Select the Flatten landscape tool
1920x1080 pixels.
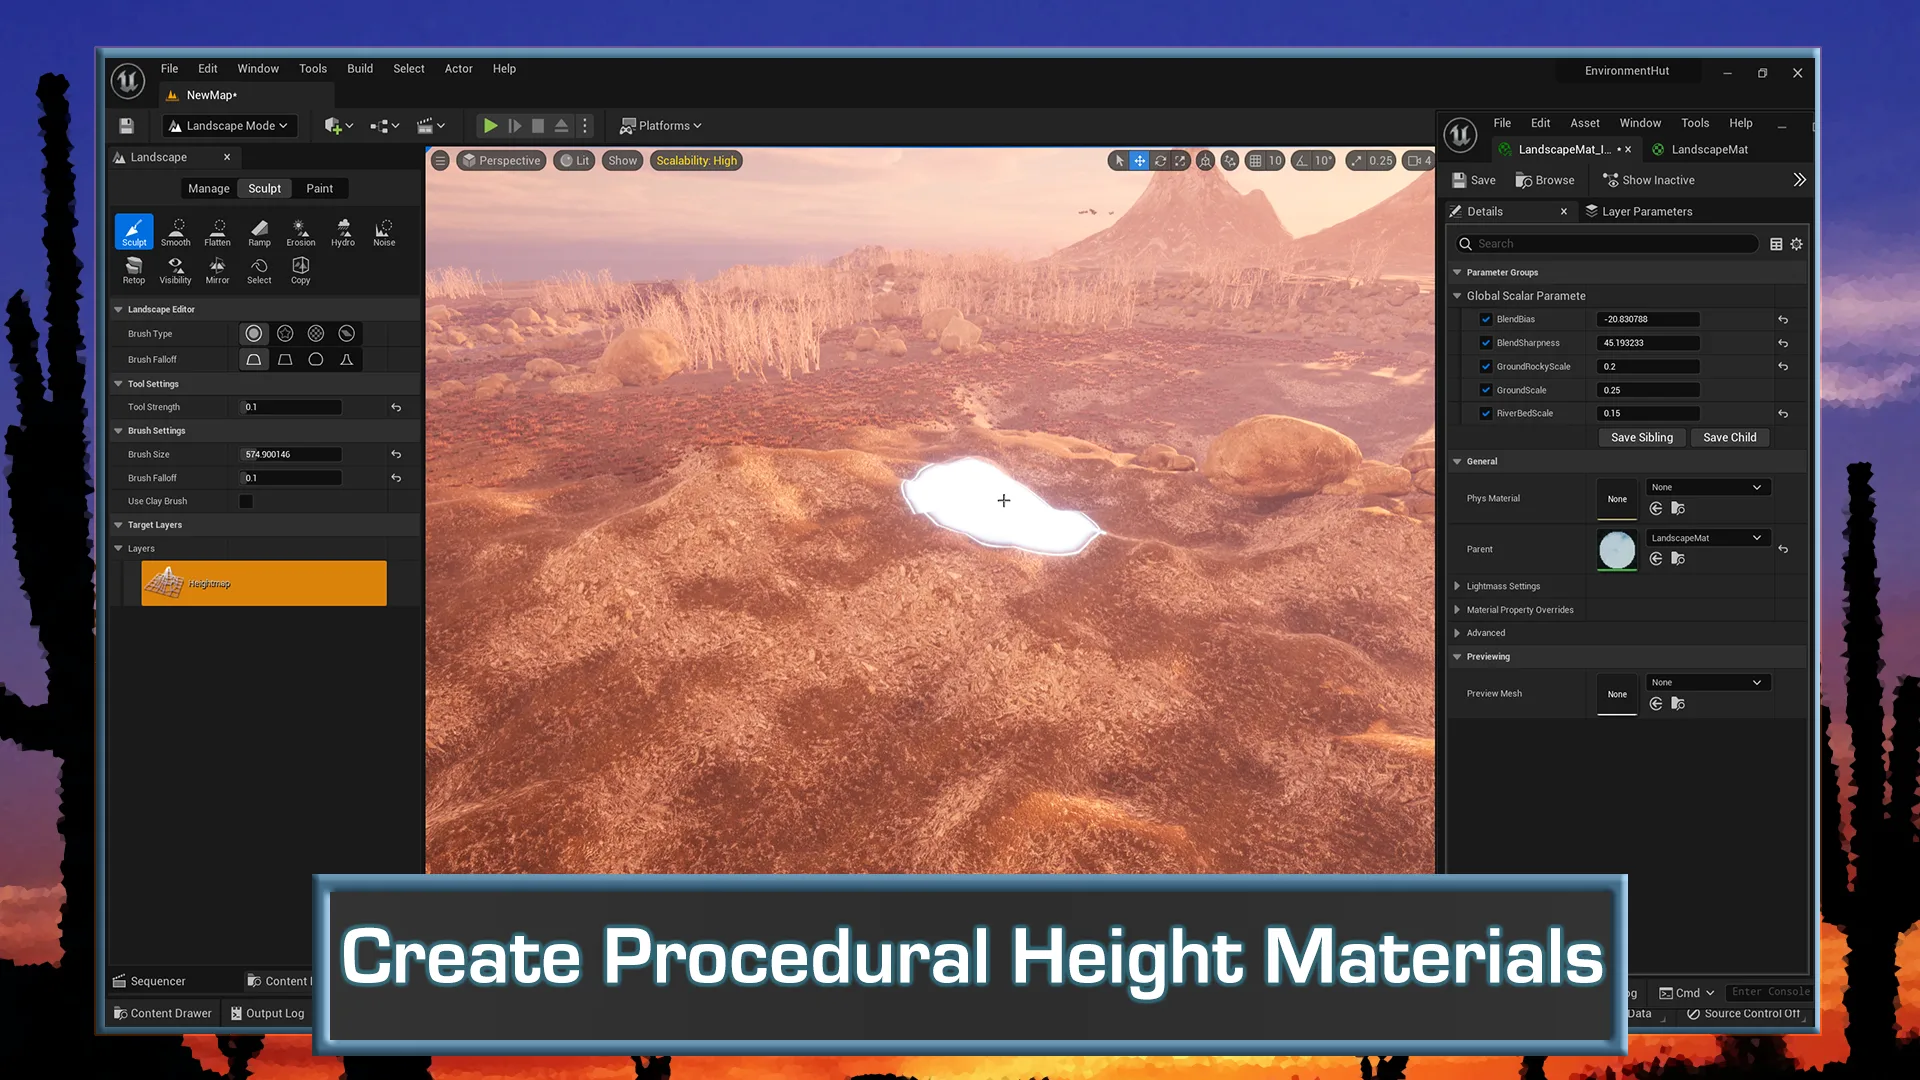(216, 231)
